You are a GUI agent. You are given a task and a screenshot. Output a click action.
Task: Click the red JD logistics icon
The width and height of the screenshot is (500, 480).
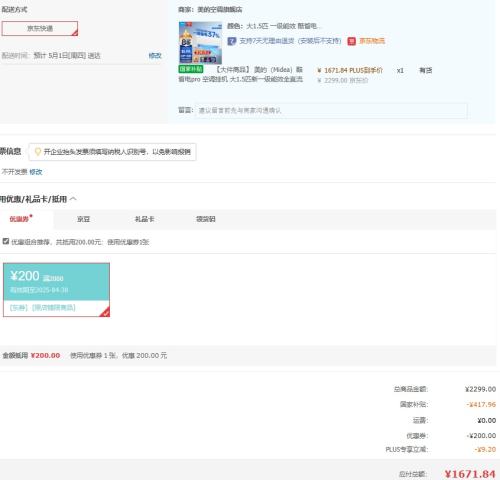coord(351,41)
